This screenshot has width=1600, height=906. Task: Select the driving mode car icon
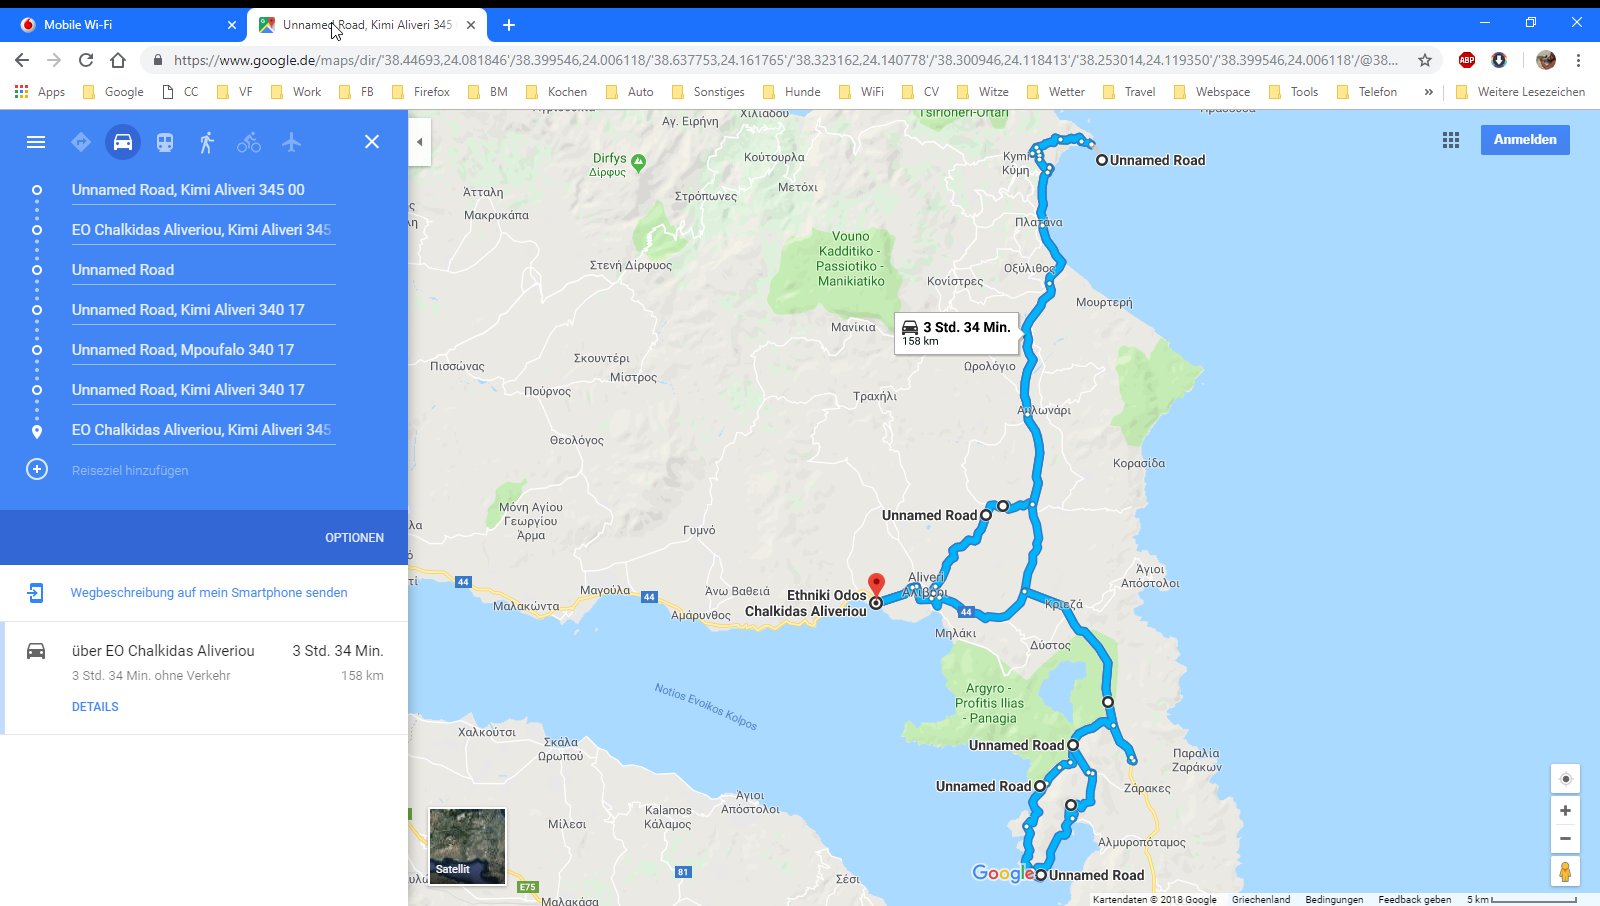tap(123, 142)
